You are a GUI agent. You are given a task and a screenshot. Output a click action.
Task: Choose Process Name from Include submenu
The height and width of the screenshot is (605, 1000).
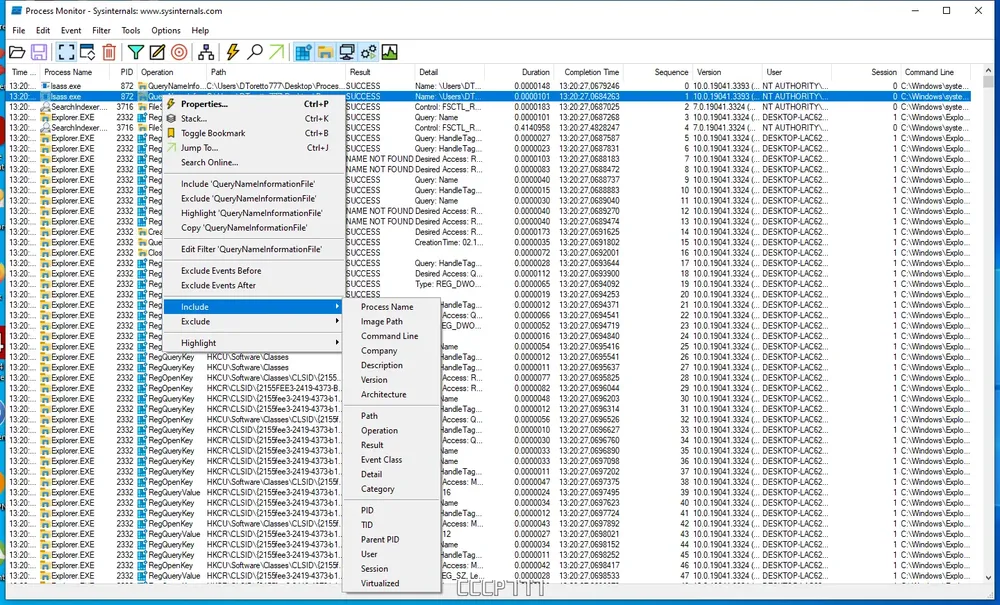pos(387,307)
